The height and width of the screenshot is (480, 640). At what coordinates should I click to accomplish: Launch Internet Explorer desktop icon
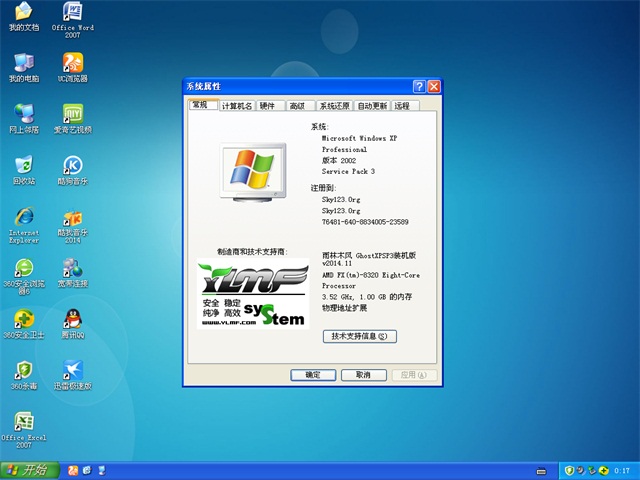23,217
